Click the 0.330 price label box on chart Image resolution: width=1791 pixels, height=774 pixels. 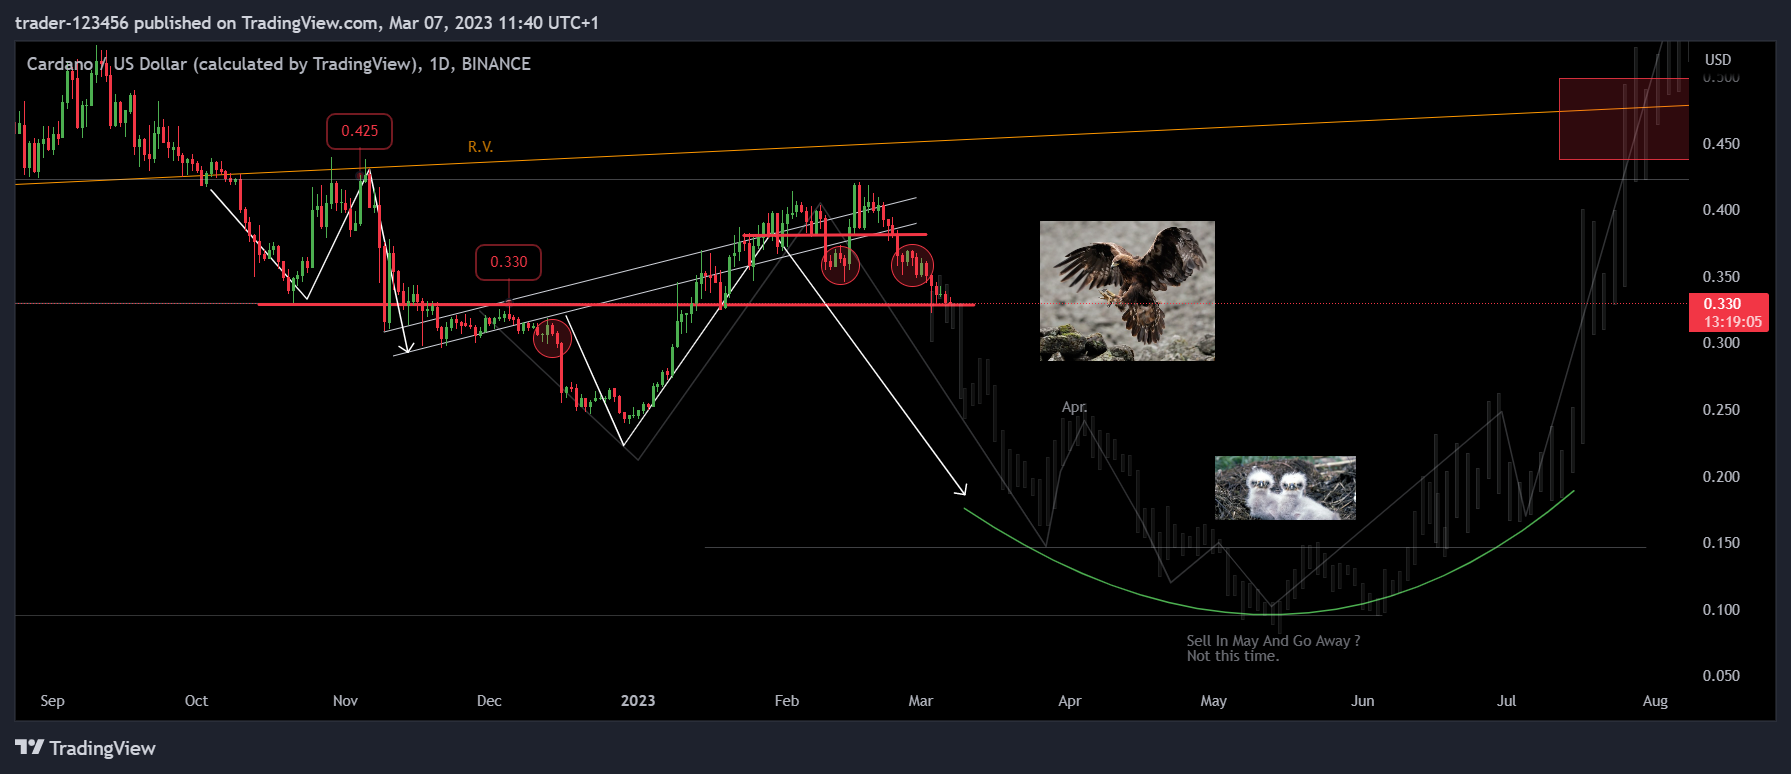[x=508, y=262]
